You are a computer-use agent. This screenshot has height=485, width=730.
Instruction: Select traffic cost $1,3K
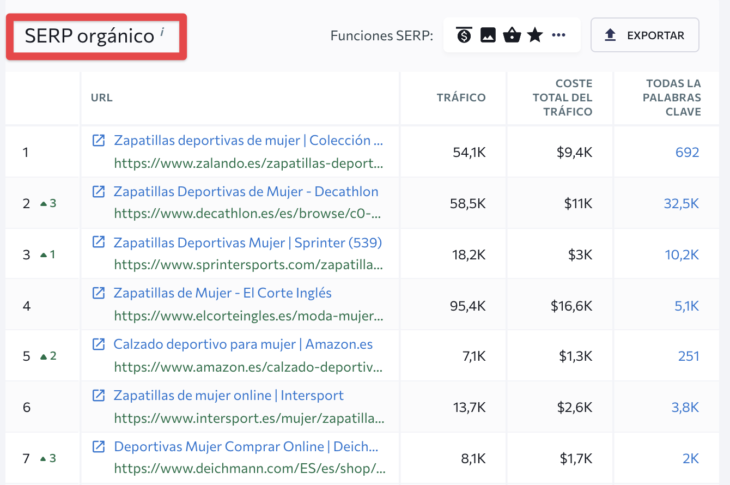point(576,356)
